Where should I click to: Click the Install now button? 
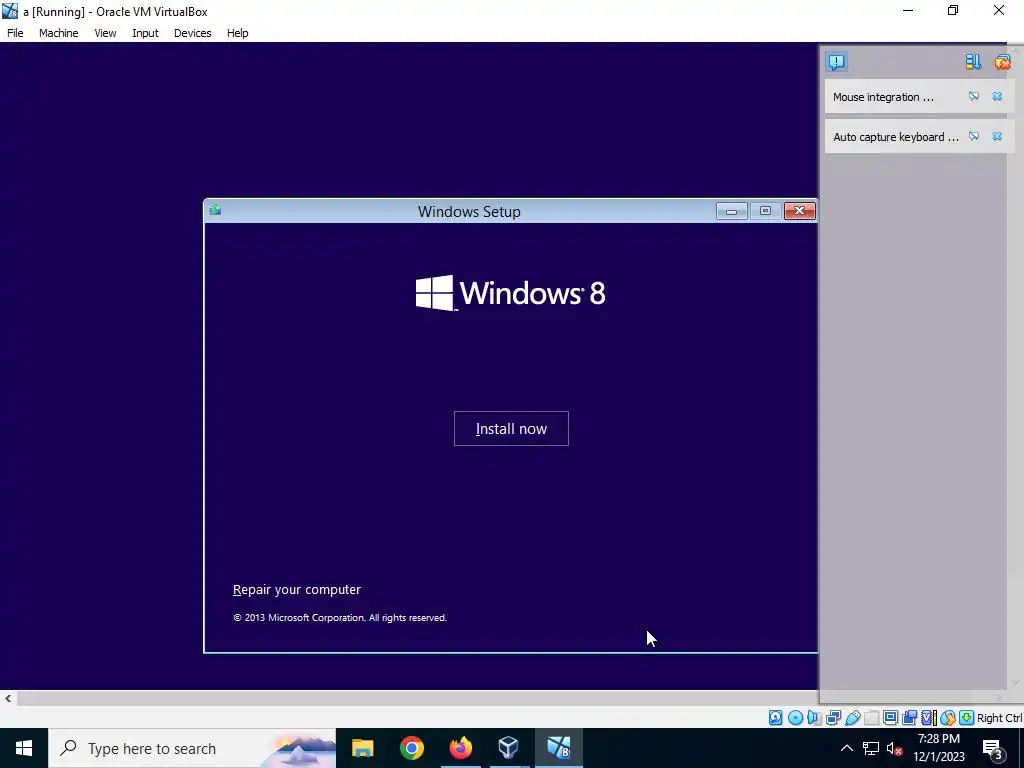point(511,428)
